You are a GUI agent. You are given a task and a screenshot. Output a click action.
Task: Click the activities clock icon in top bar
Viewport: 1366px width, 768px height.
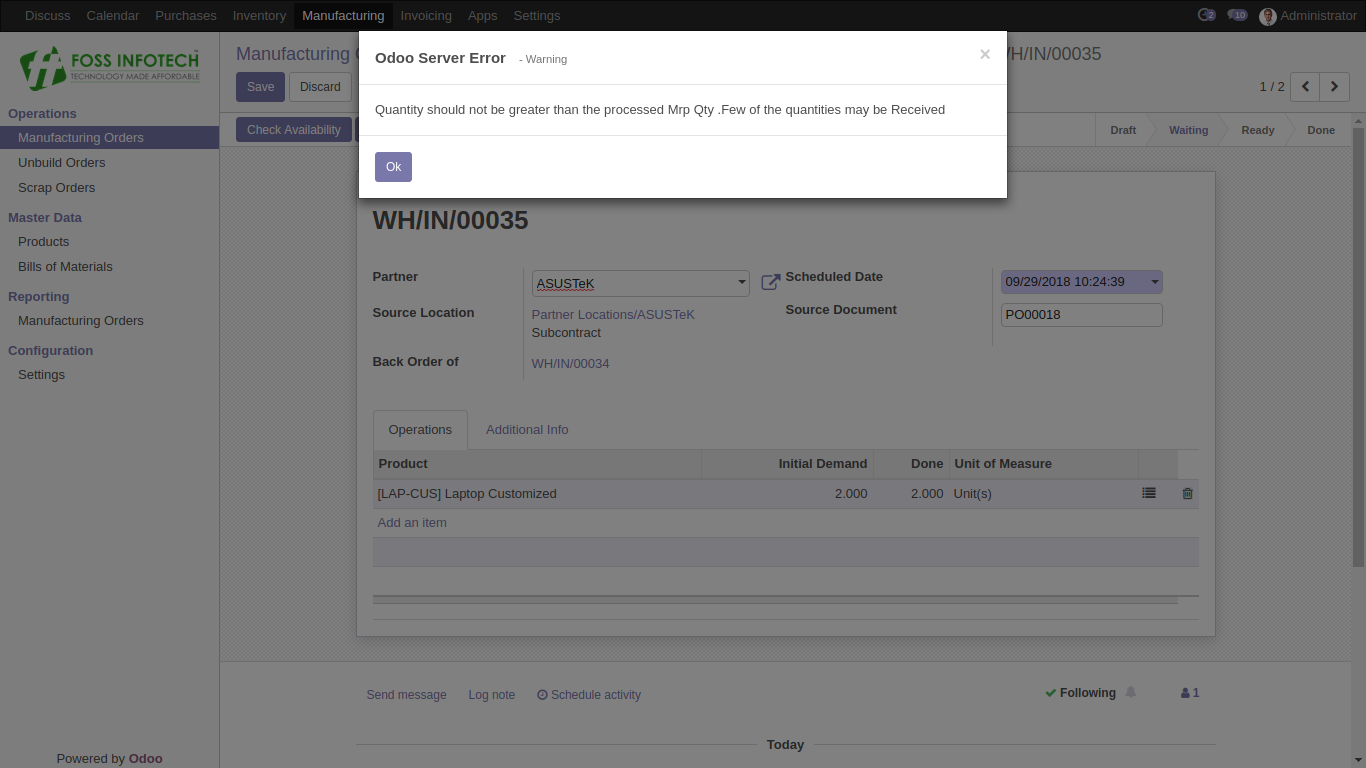[1206, 15]
